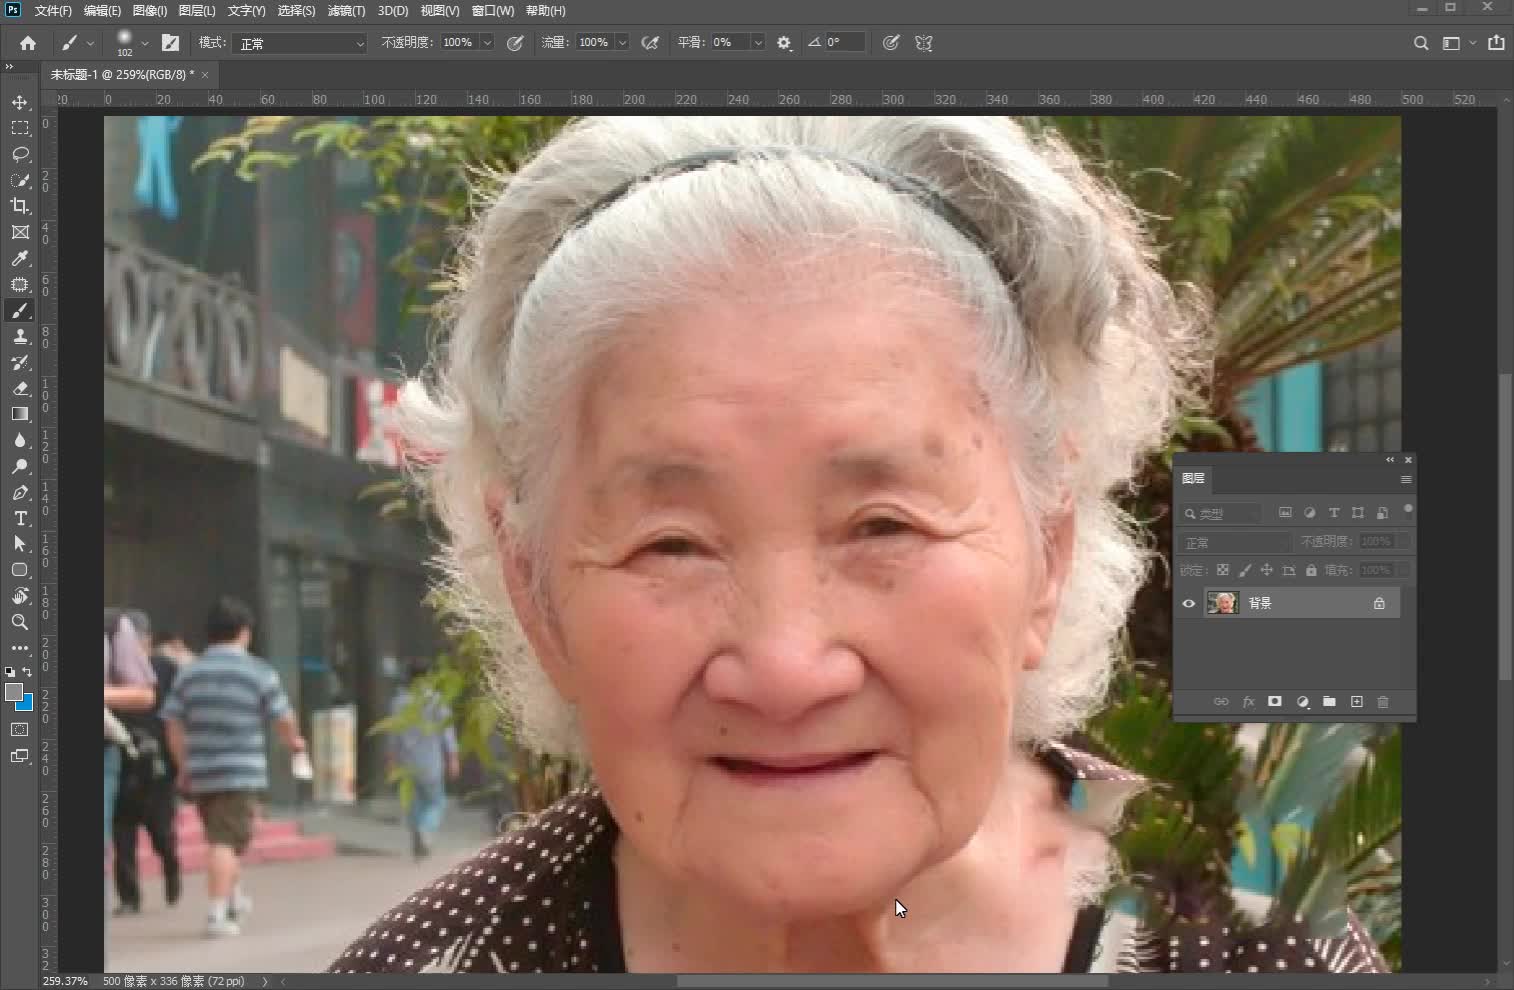Expand the opacity dropdown in options bar

(488, 43)
